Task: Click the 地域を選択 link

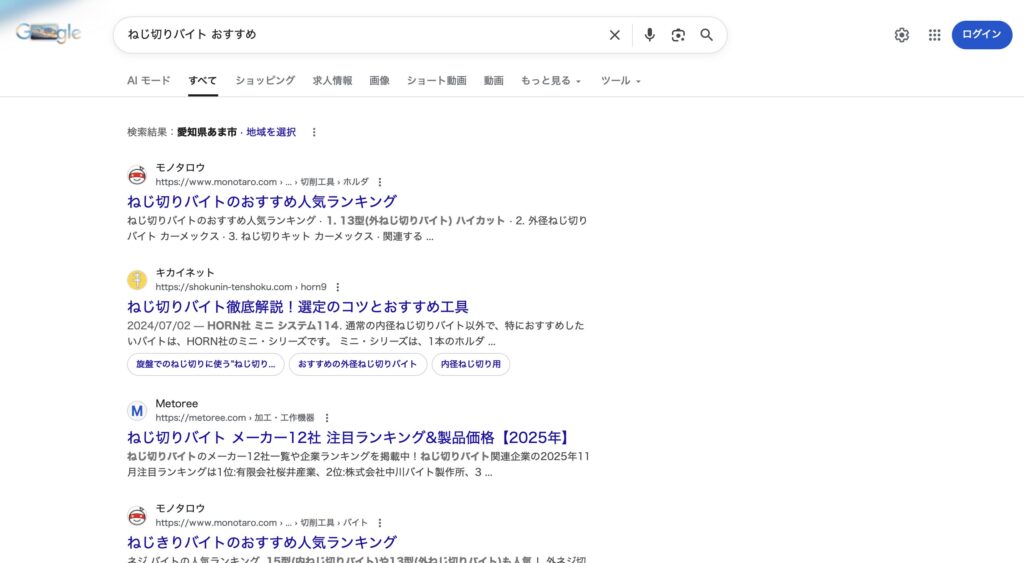Action: tap(271, 132)
